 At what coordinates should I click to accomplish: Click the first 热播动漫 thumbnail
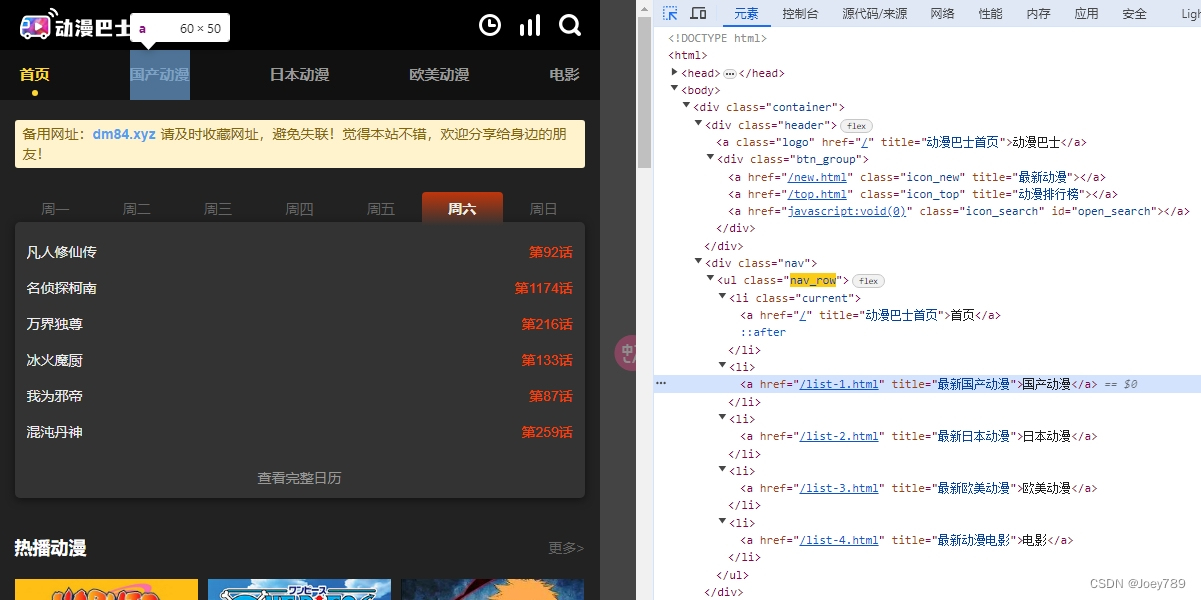(x=106, y=589)
